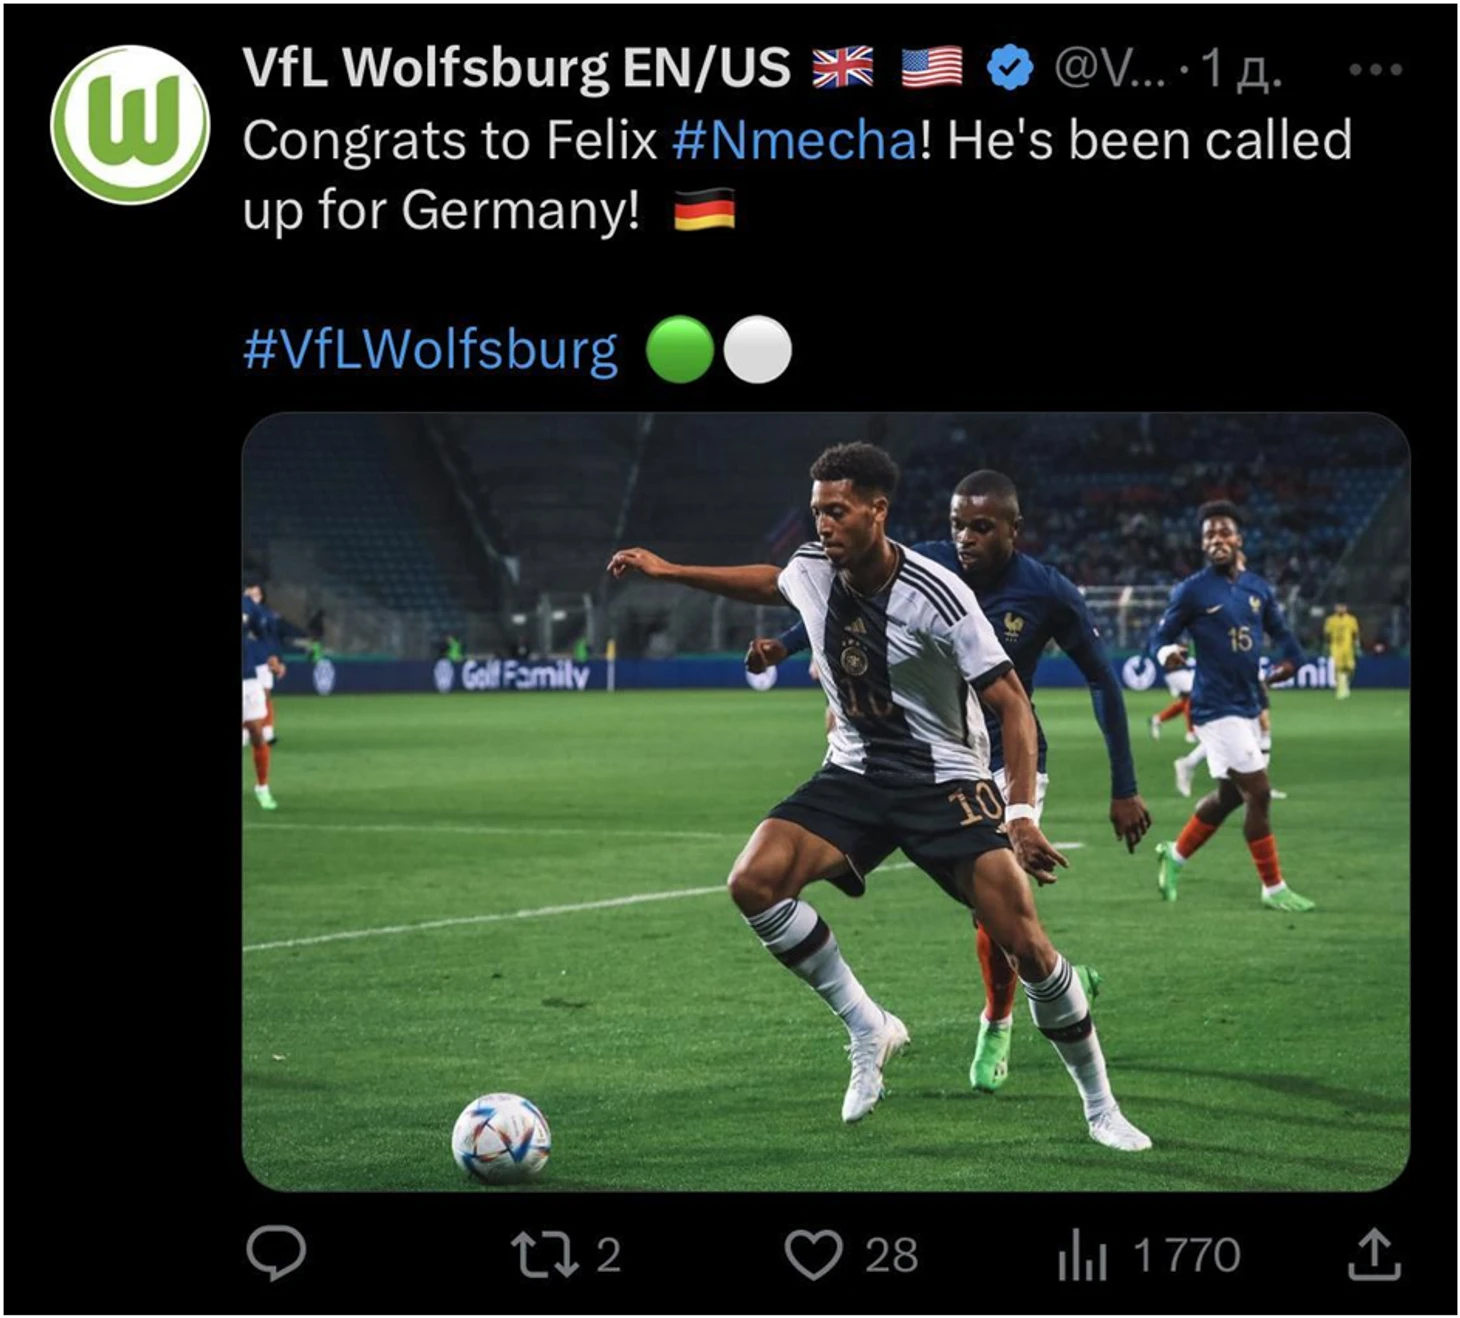Screen dimensions: 1460x1318
Task: Open view analytics bar chart icon
Action: coord(1082,1256)
